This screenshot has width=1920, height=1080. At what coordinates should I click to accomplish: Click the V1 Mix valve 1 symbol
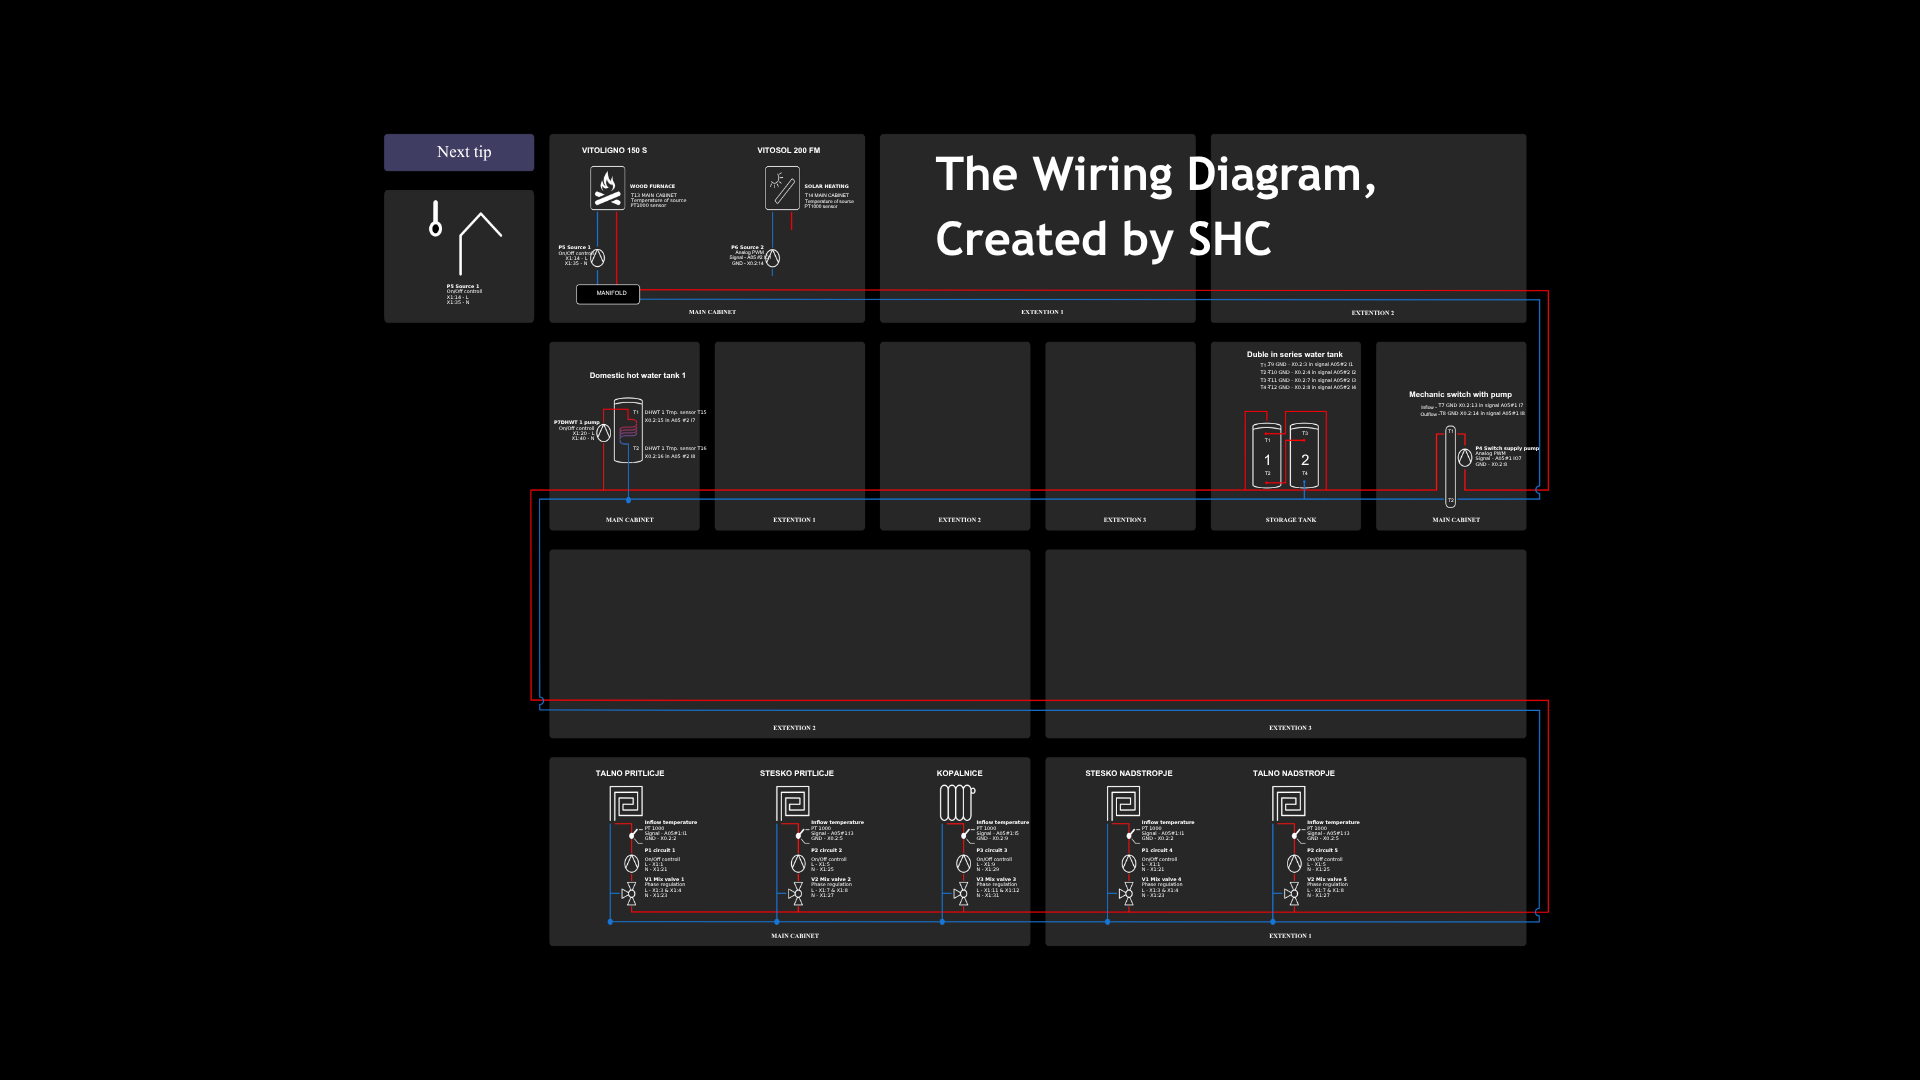[x=629, y=894]
